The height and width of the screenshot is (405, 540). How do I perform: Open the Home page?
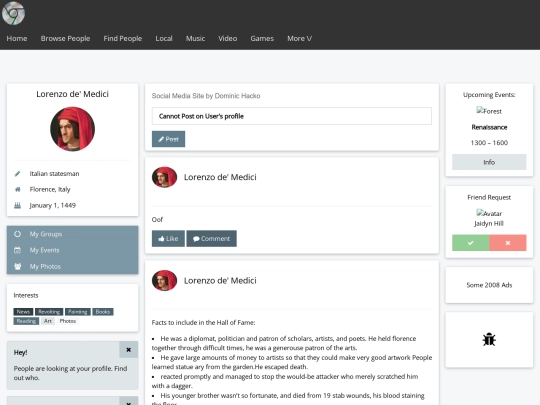[17, 39]
